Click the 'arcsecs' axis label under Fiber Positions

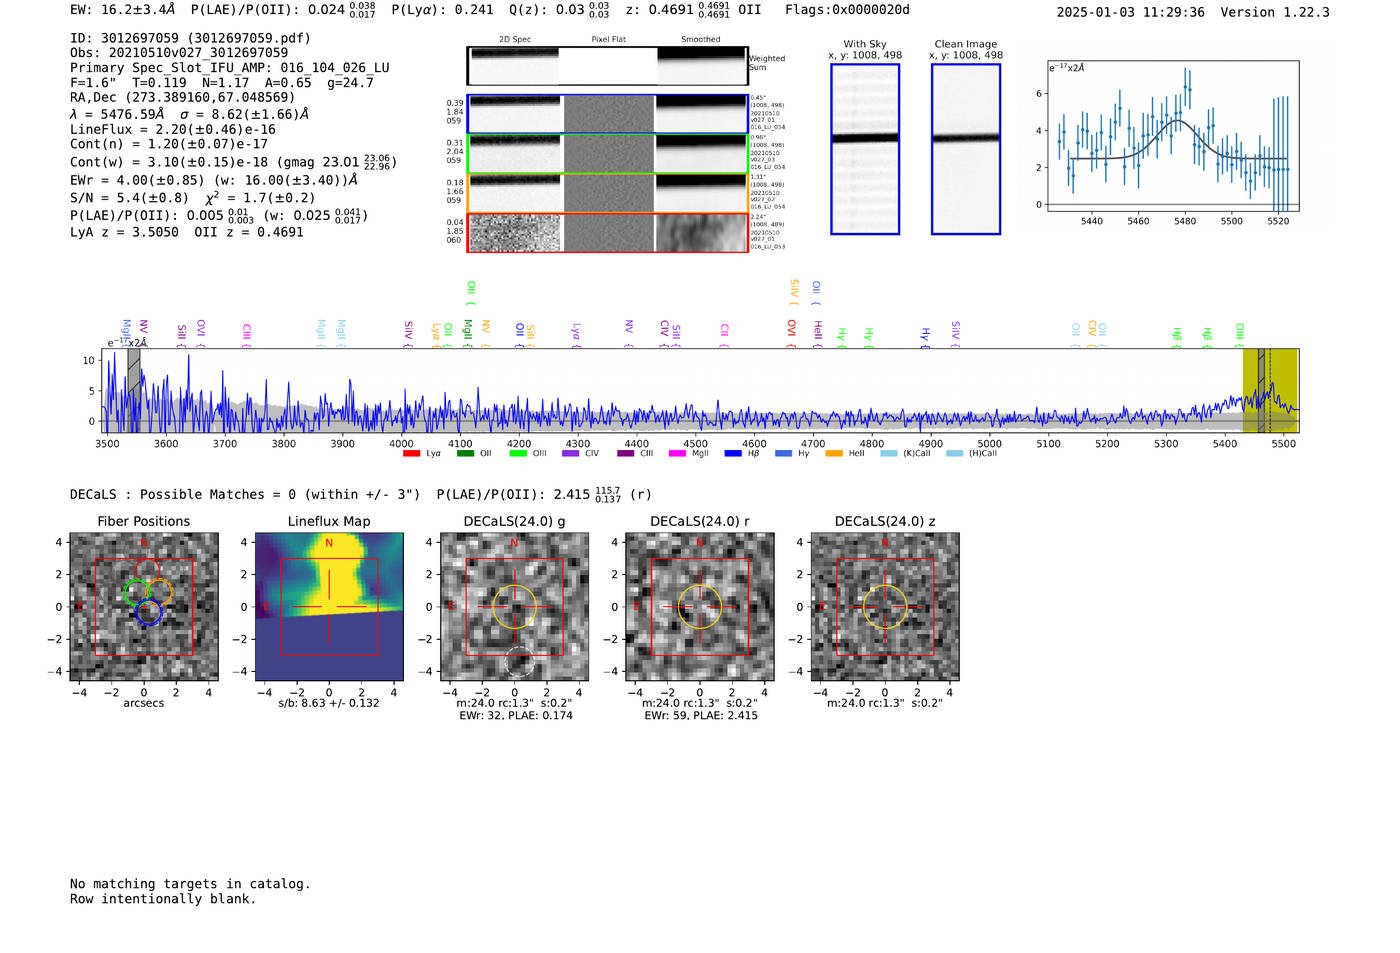pos(144,703)
